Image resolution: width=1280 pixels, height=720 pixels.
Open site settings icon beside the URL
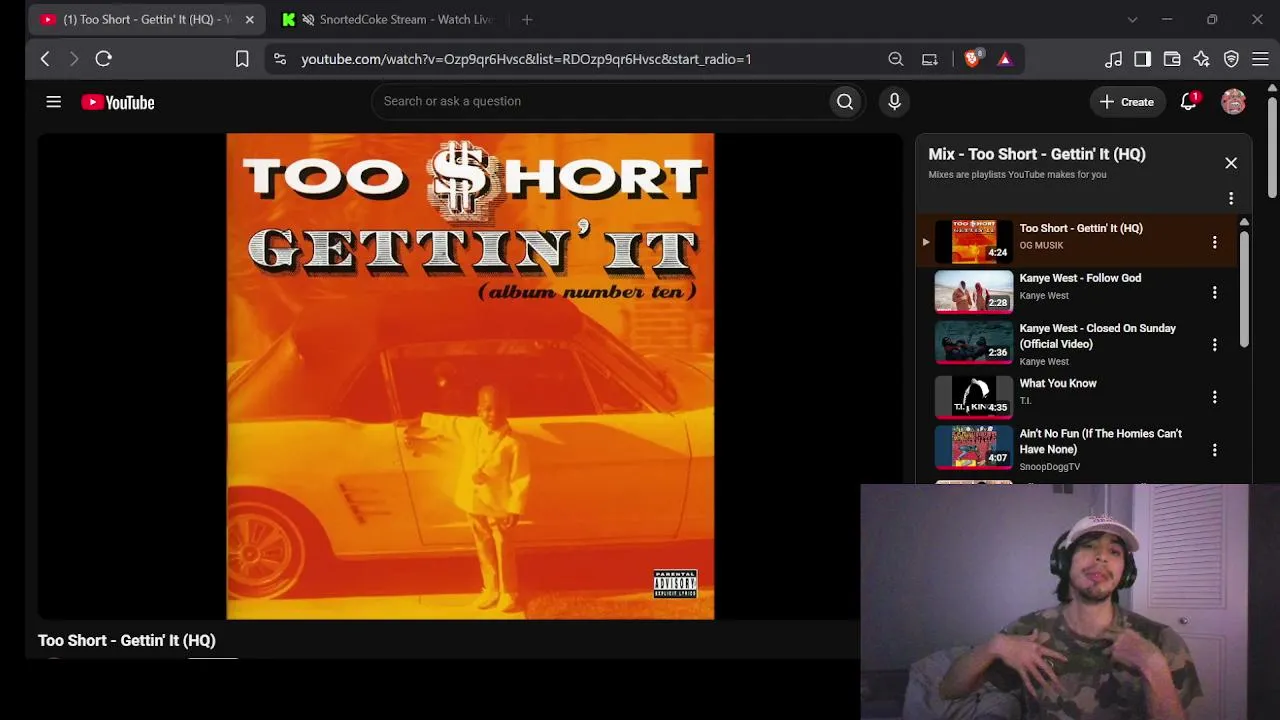click(280, 59)
